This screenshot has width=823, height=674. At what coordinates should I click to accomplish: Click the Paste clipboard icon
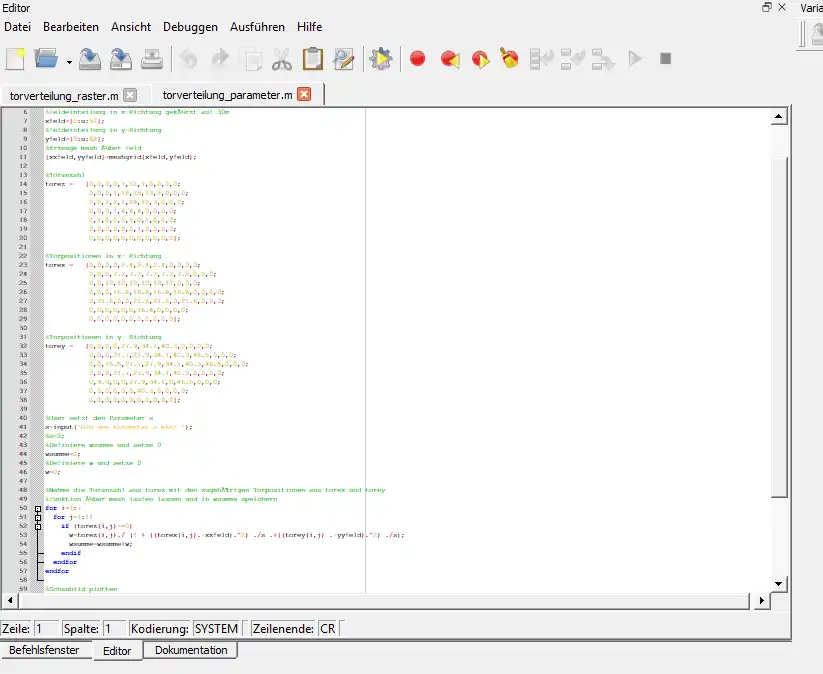point(313,59)
